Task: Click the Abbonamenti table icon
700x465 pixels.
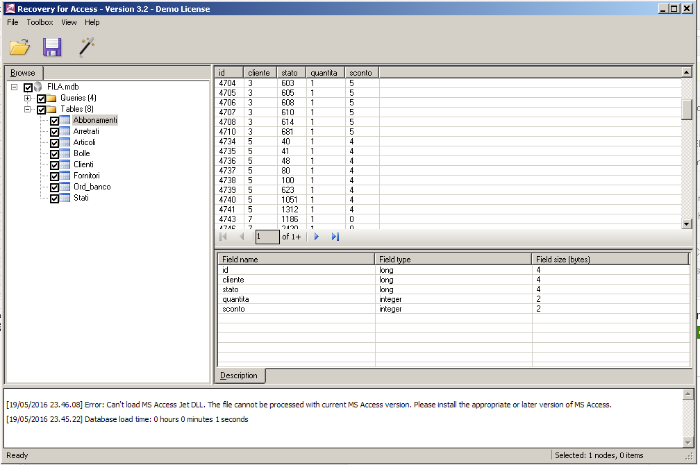Action: 65,120
